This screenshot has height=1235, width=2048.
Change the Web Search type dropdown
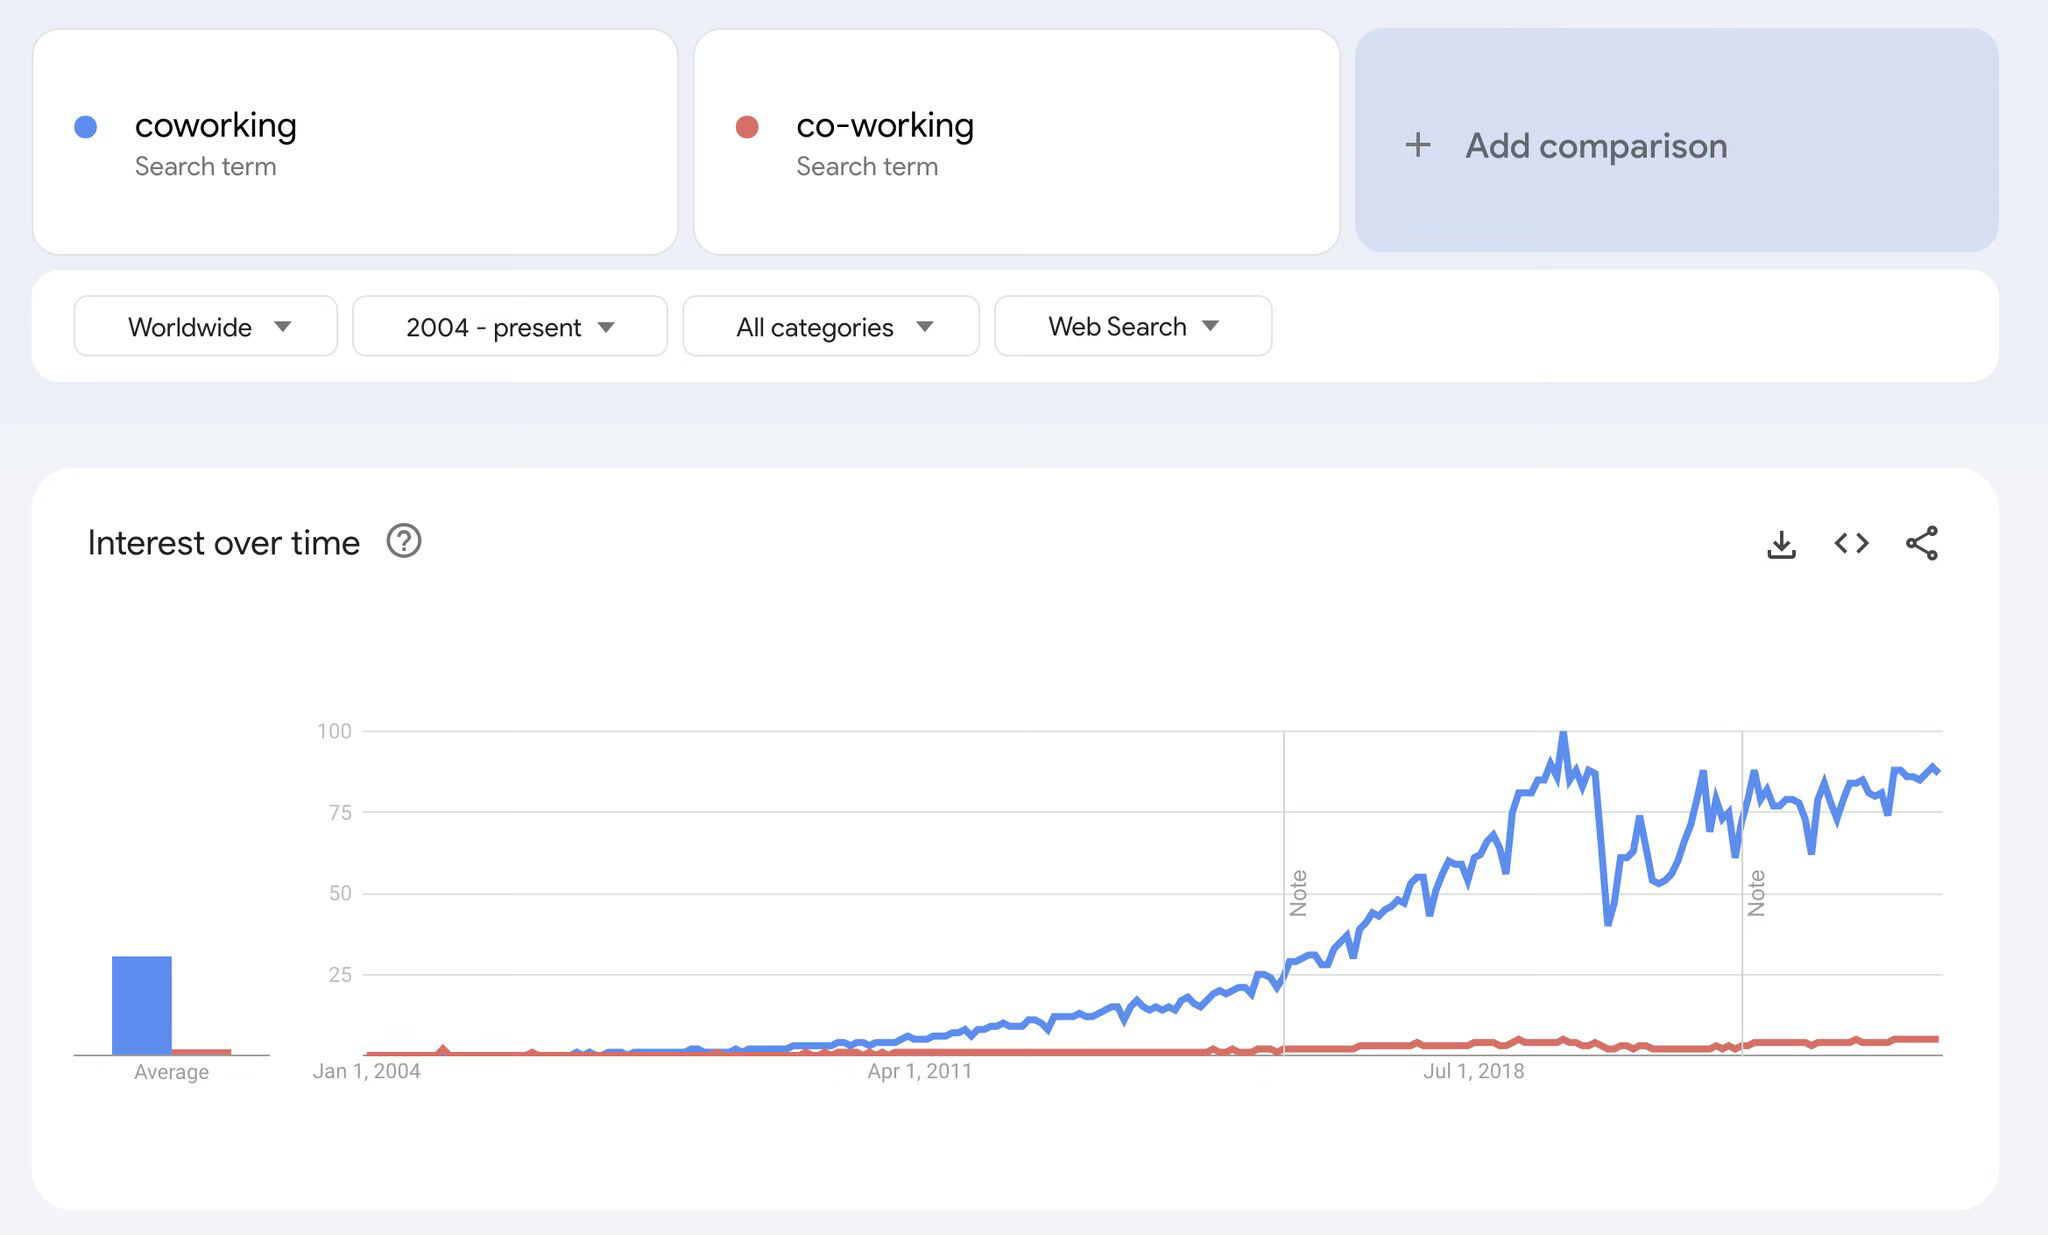1133,326
